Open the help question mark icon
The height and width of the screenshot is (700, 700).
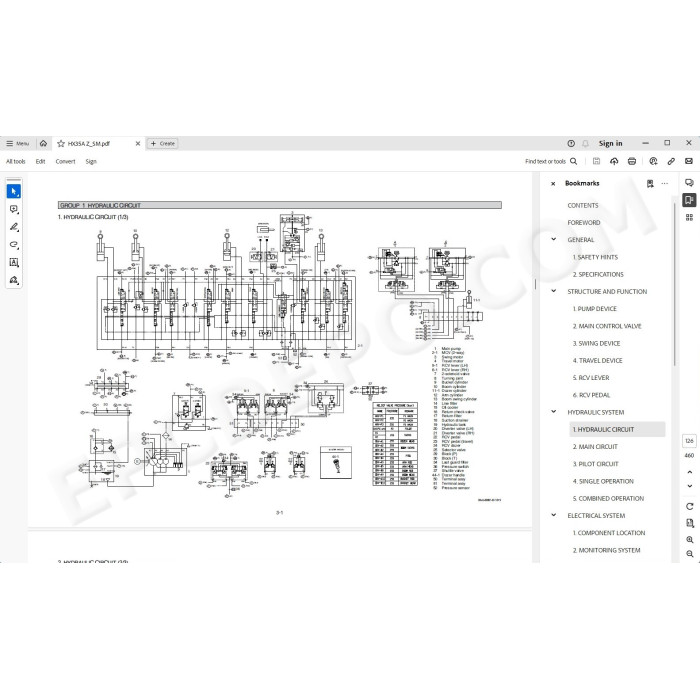point(571,143)
